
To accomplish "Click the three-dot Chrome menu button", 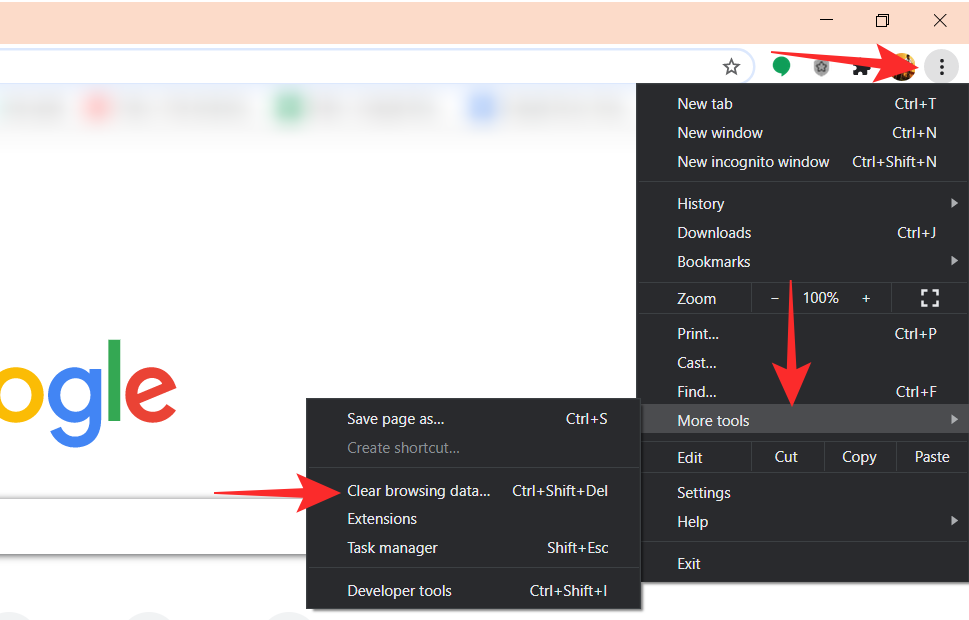I will (x=941, y=66).
